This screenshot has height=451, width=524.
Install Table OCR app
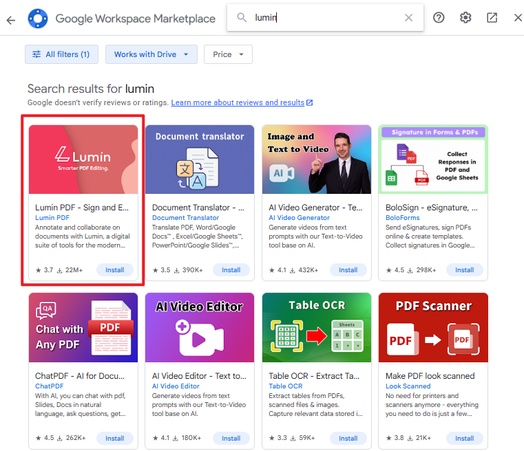(348, 438)
